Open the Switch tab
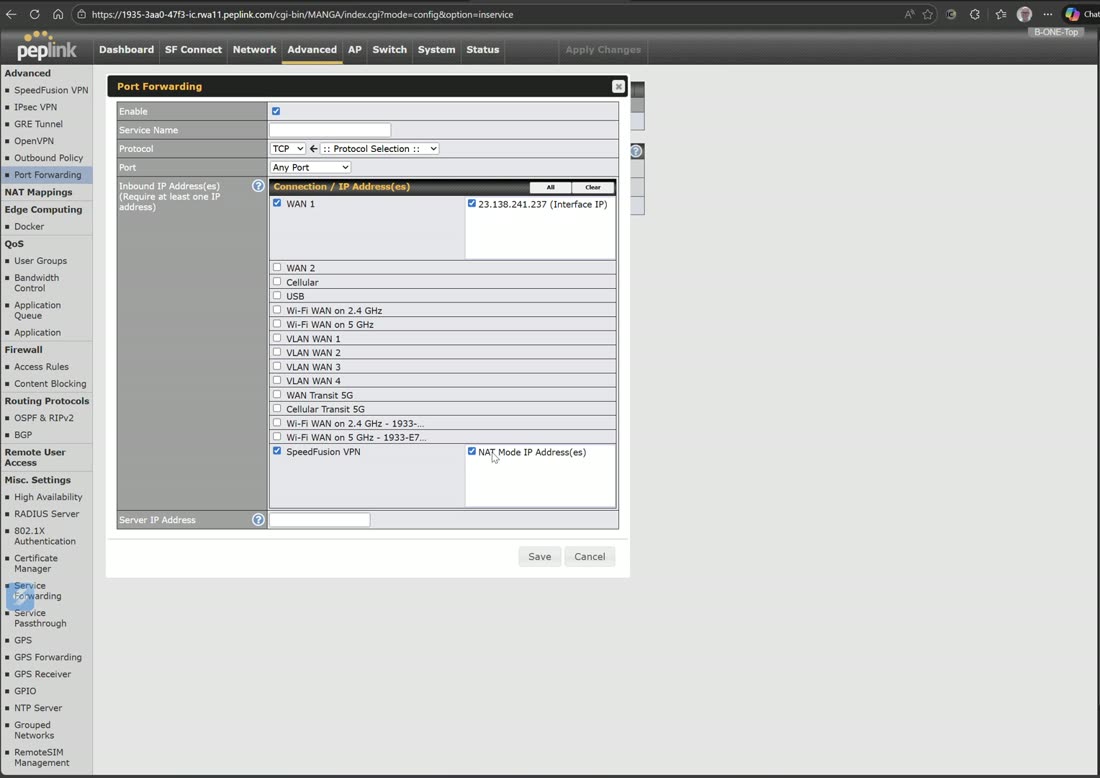The width and height of the screenshot is (1100, 778). 389,50
